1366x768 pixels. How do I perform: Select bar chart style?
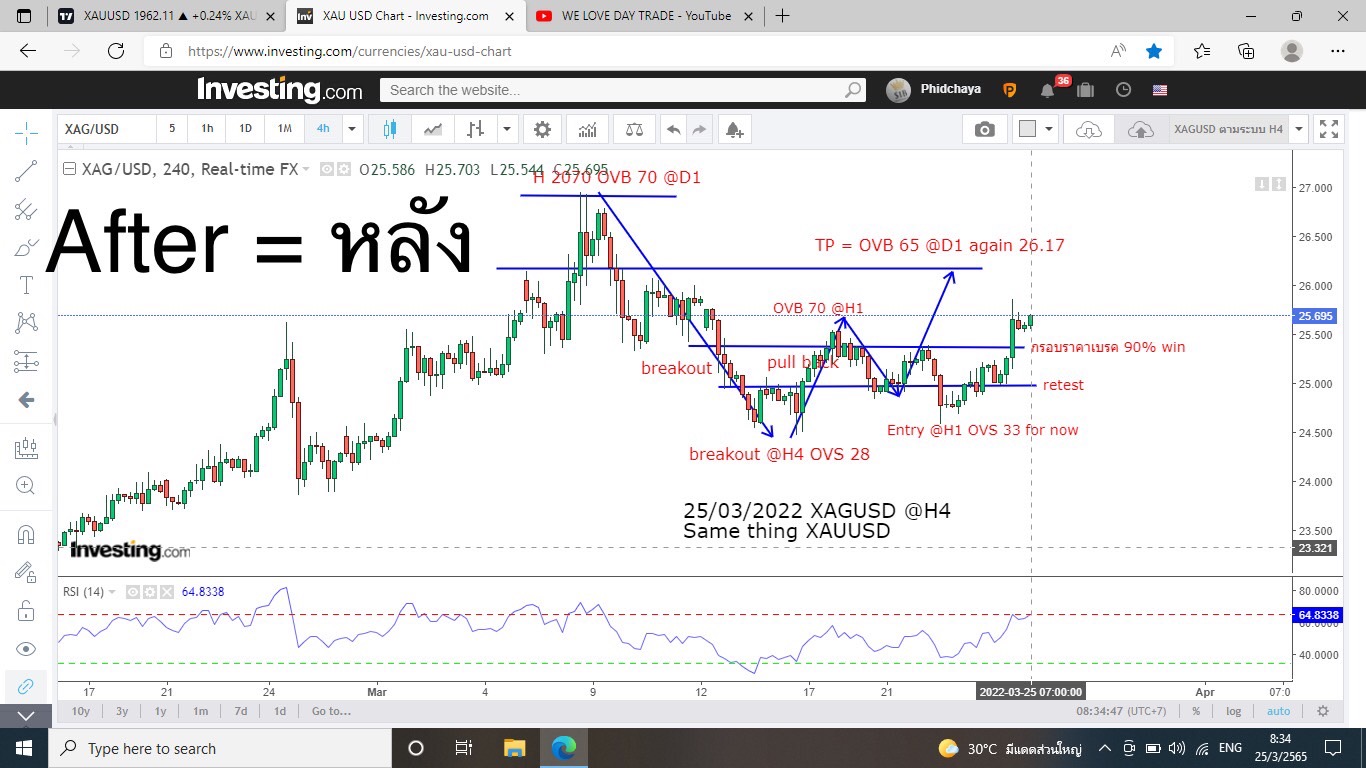tap(475, 129)
